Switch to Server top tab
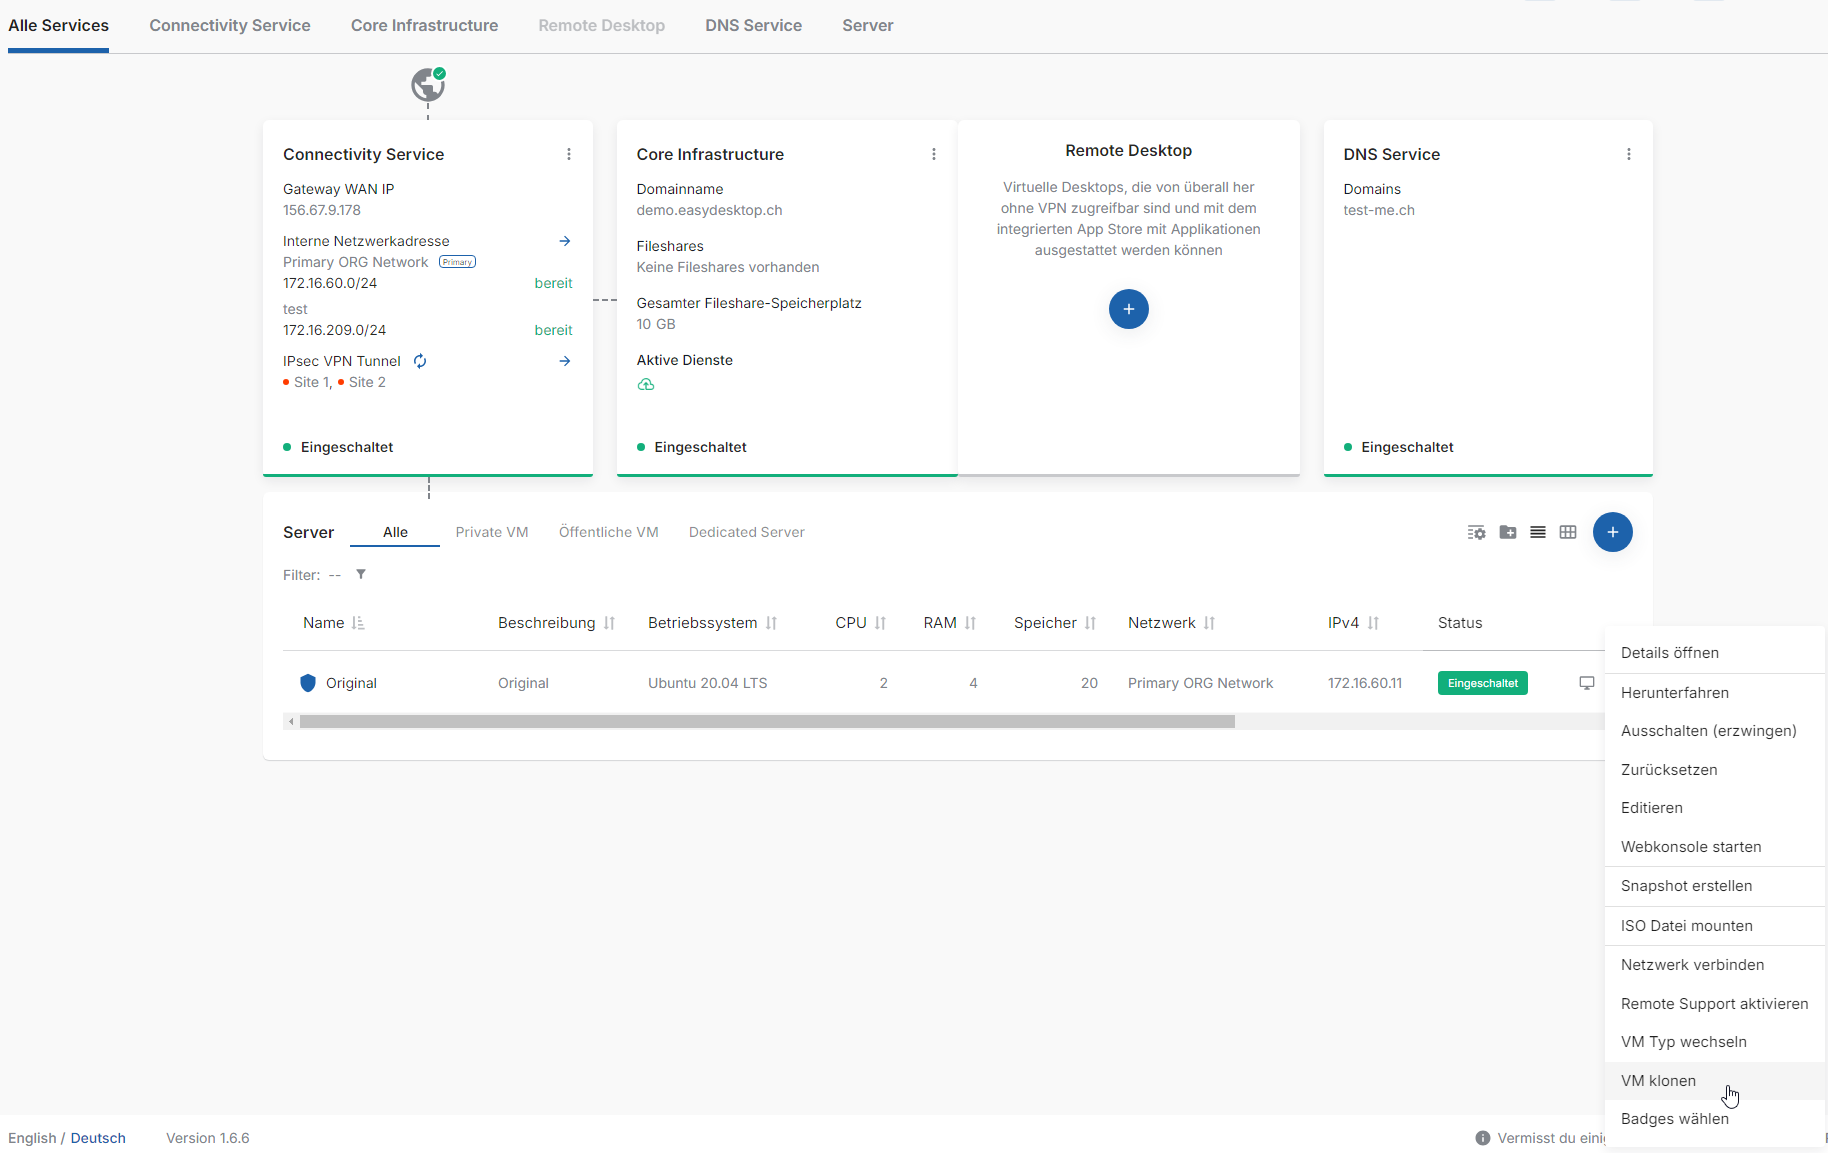The width and height of the screenshot is (1828, 1153). point(867,25)
